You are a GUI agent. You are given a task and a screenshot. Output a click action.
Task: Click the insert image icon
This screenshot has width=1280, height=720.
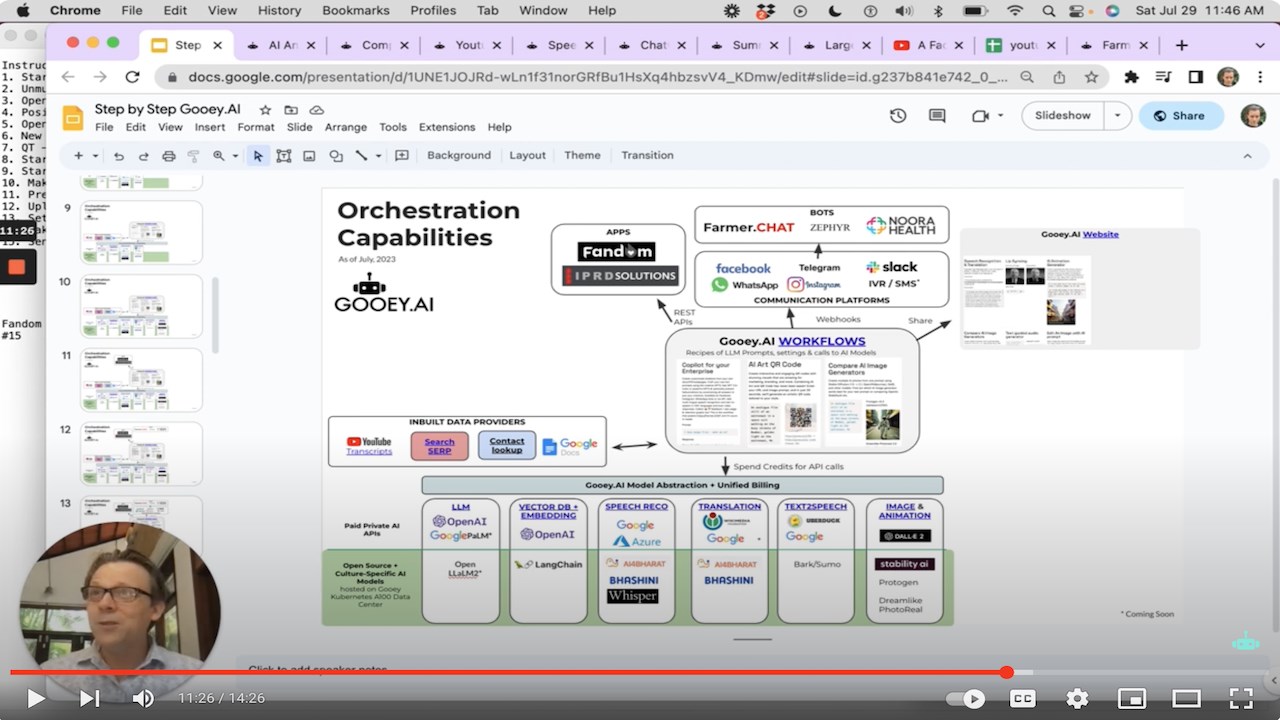tap(310, 156)
